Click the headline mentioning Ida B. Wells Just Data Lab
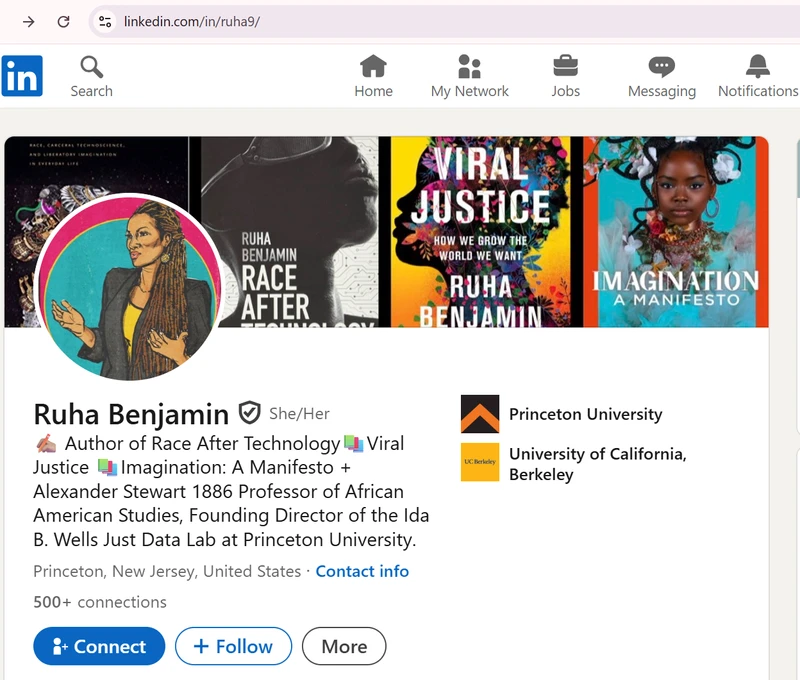 231,491
